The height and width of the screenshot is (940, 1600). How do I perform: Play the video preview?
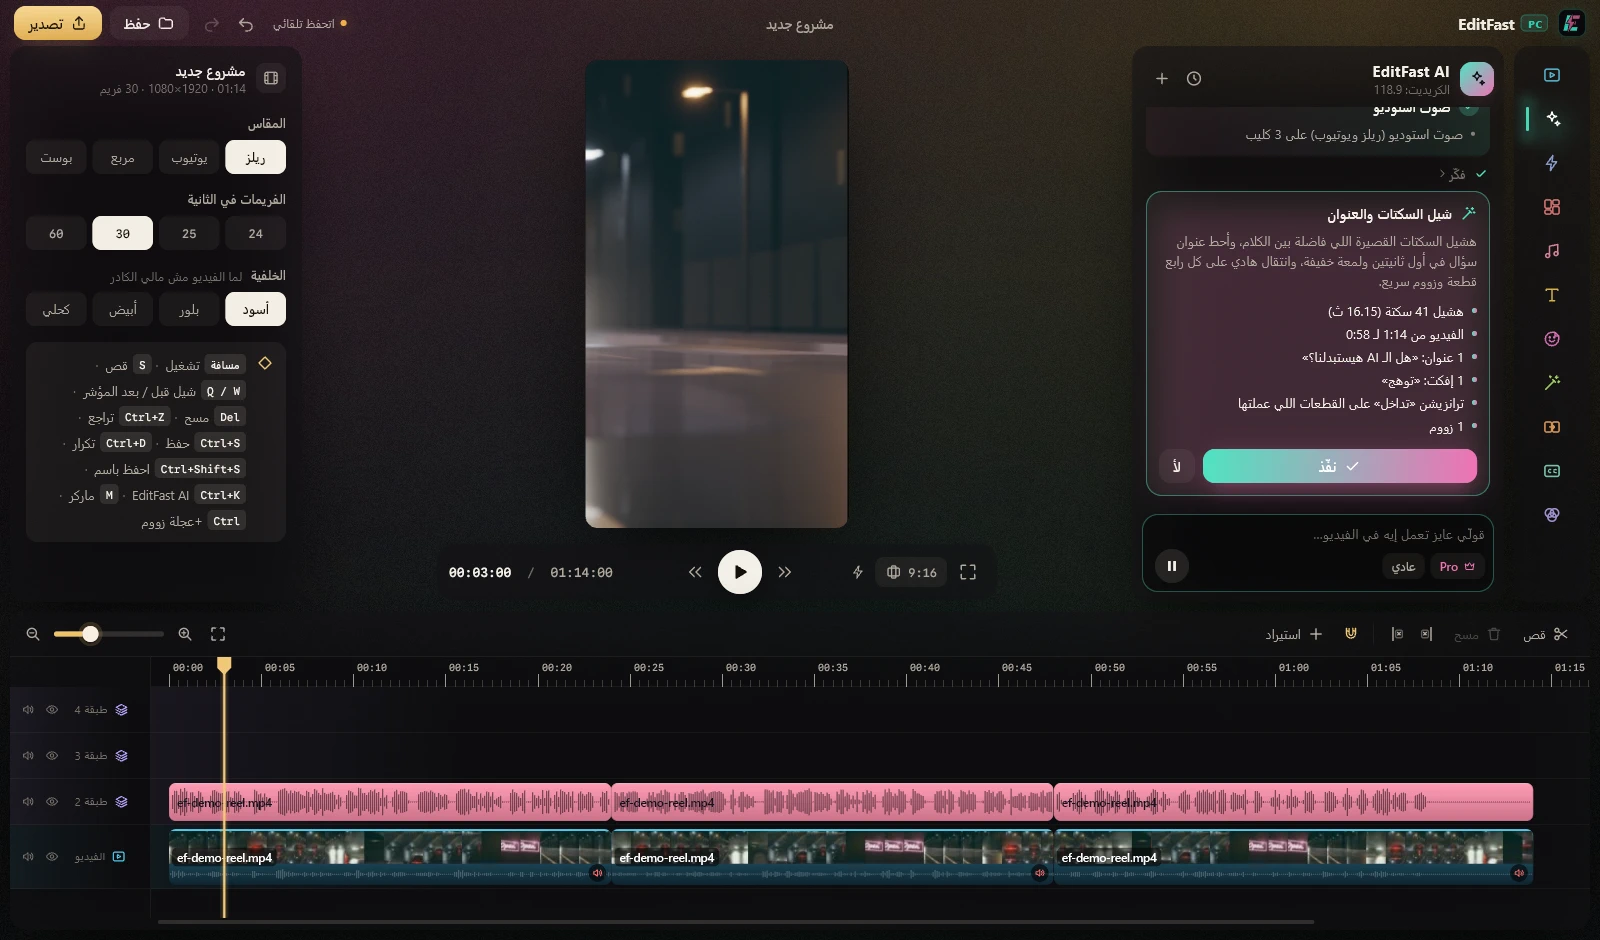(x=740, y=572)
